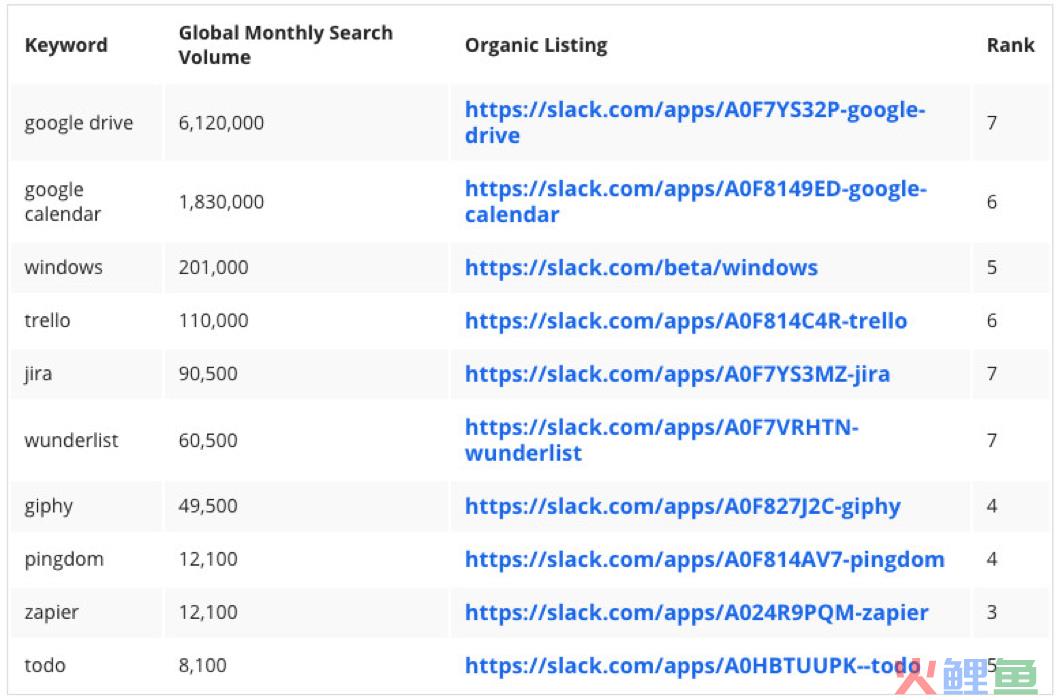The image size is (1062, 700).
Task: Follow the slack.com/beta/windows link
Action: coord(641,267)
